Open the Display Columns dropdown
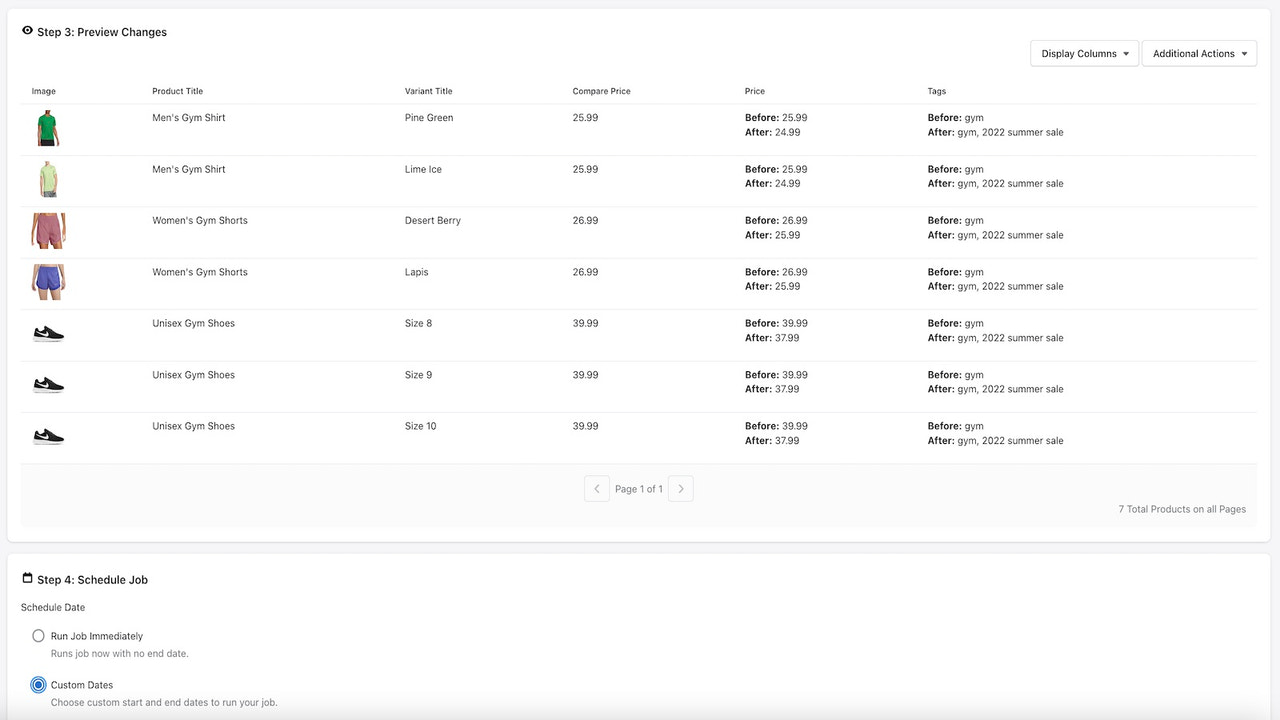This screenshot has width=1280, height=720. [x=1084, y=53]
